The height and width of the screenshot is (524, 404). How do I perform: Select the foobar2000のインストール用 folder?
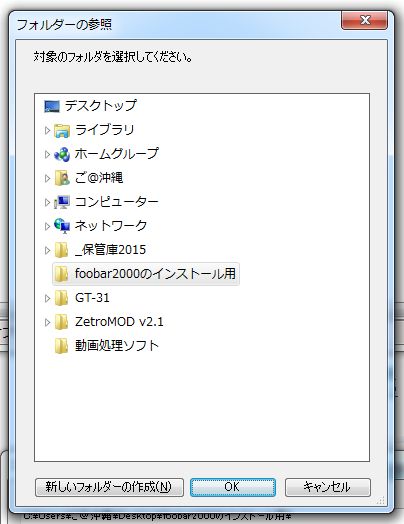pyautogui.click(x=146, y=274)
